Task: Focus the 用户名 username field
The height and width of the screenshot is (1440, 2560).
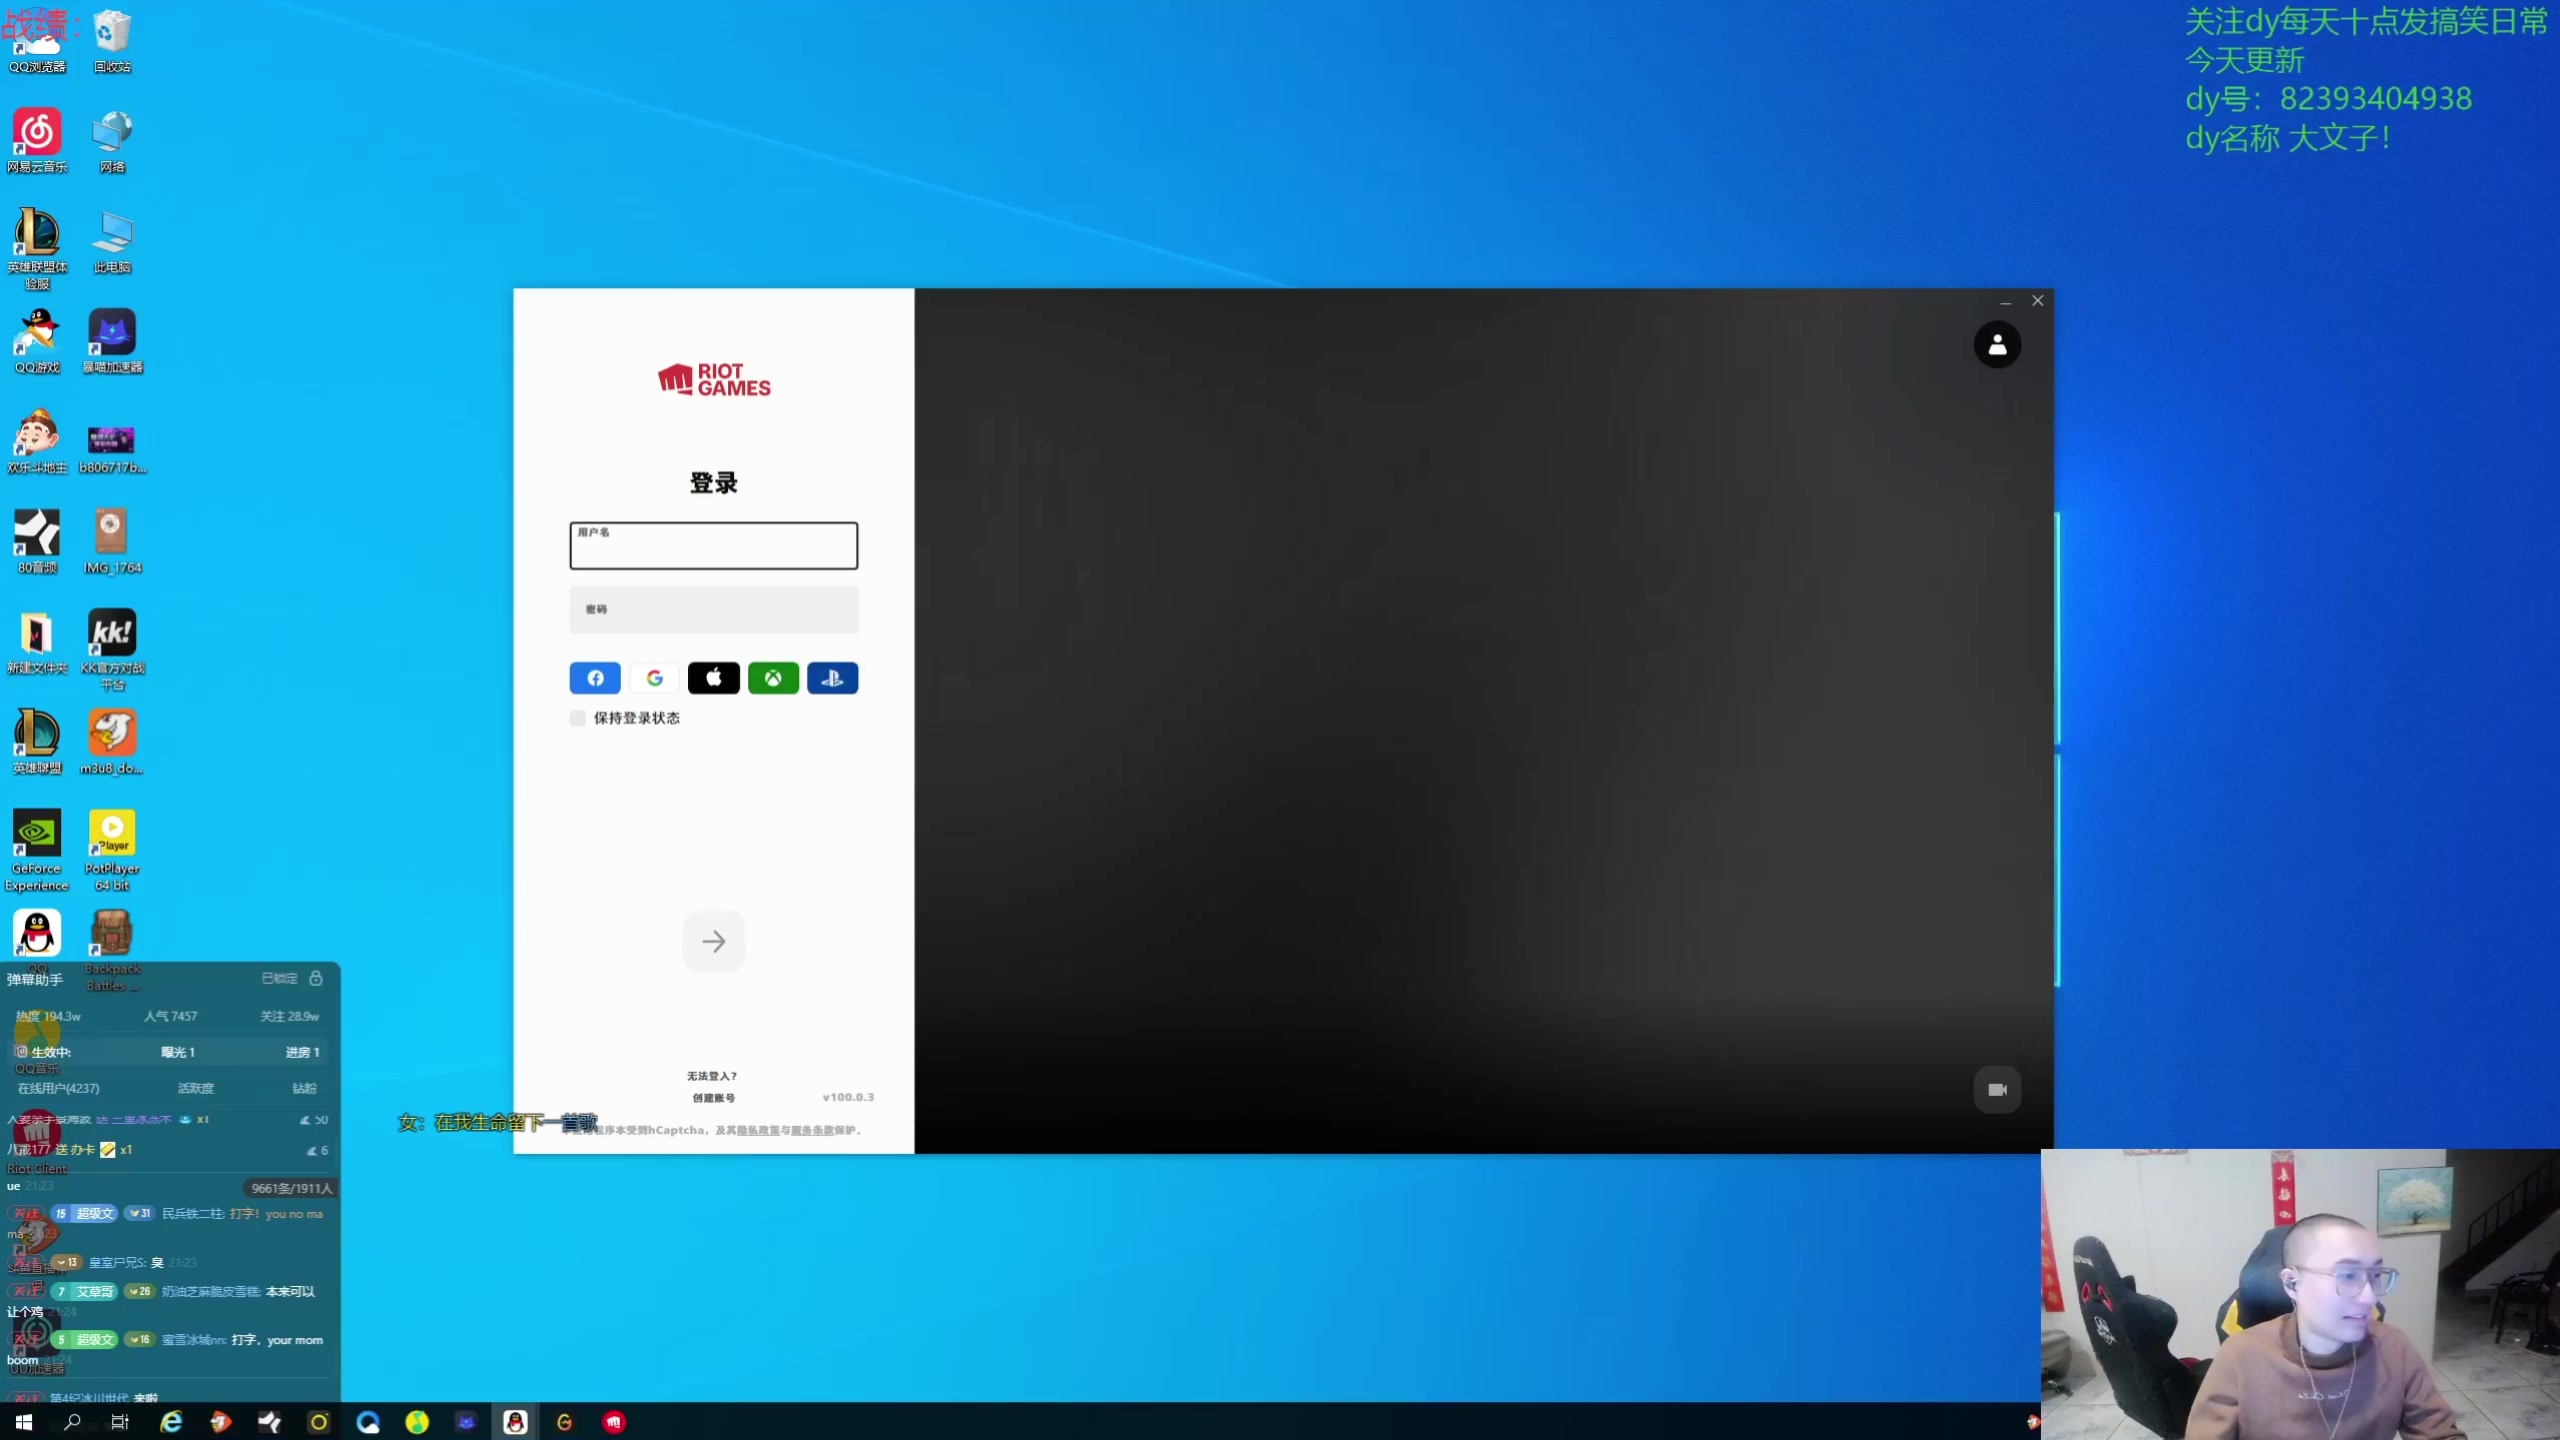Action: tap(714, 546)
